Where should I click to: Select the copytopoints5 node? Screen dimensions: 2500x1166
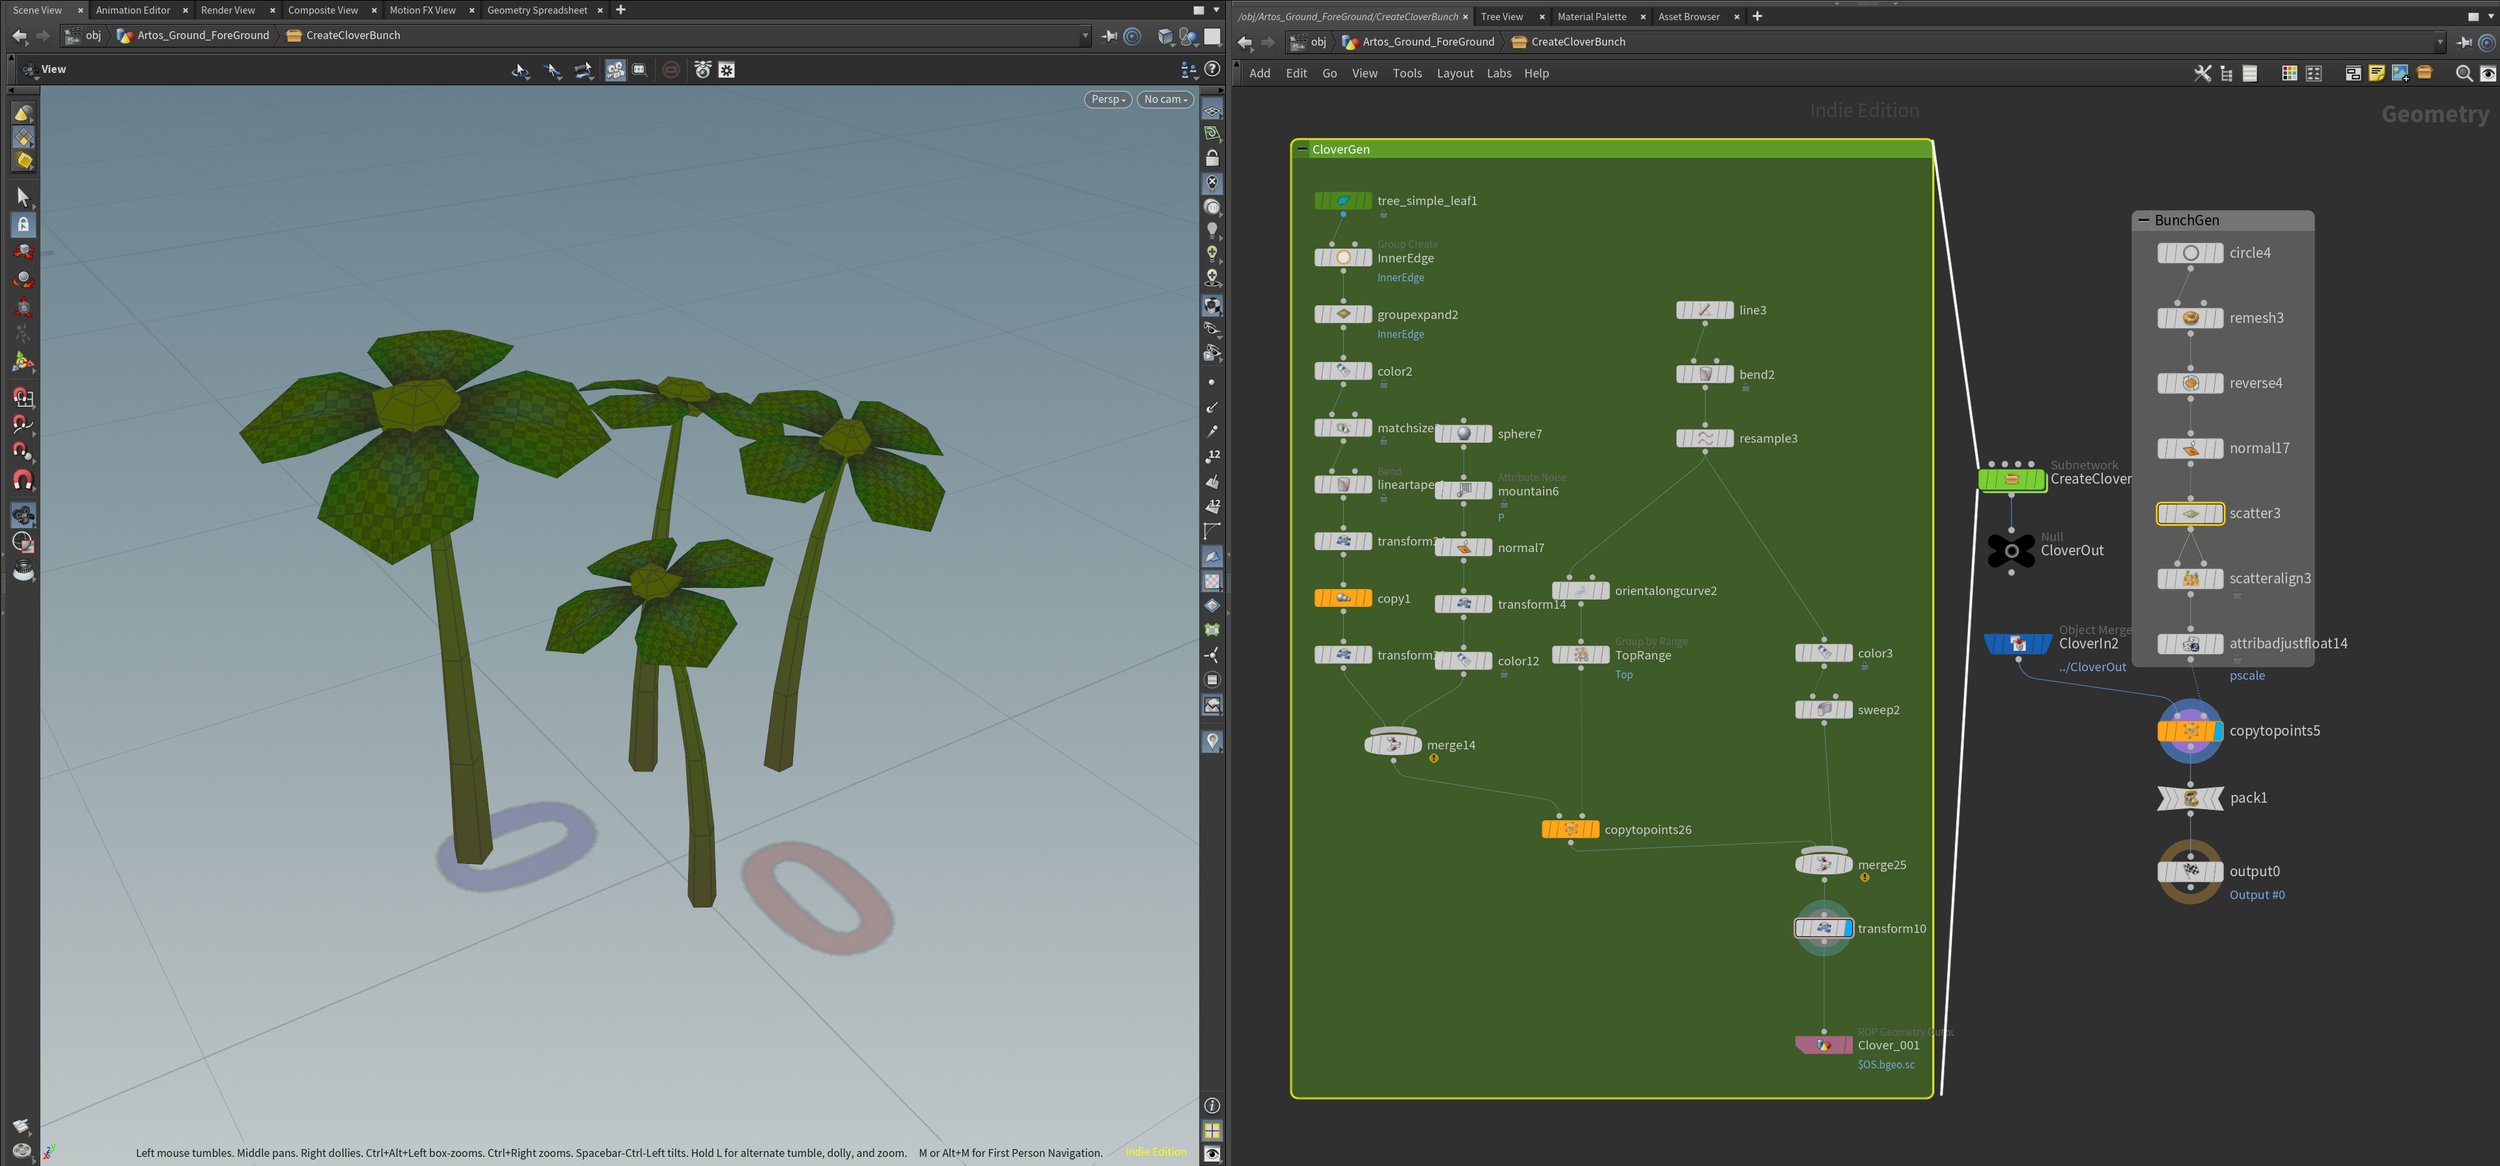click(2190, 731)
